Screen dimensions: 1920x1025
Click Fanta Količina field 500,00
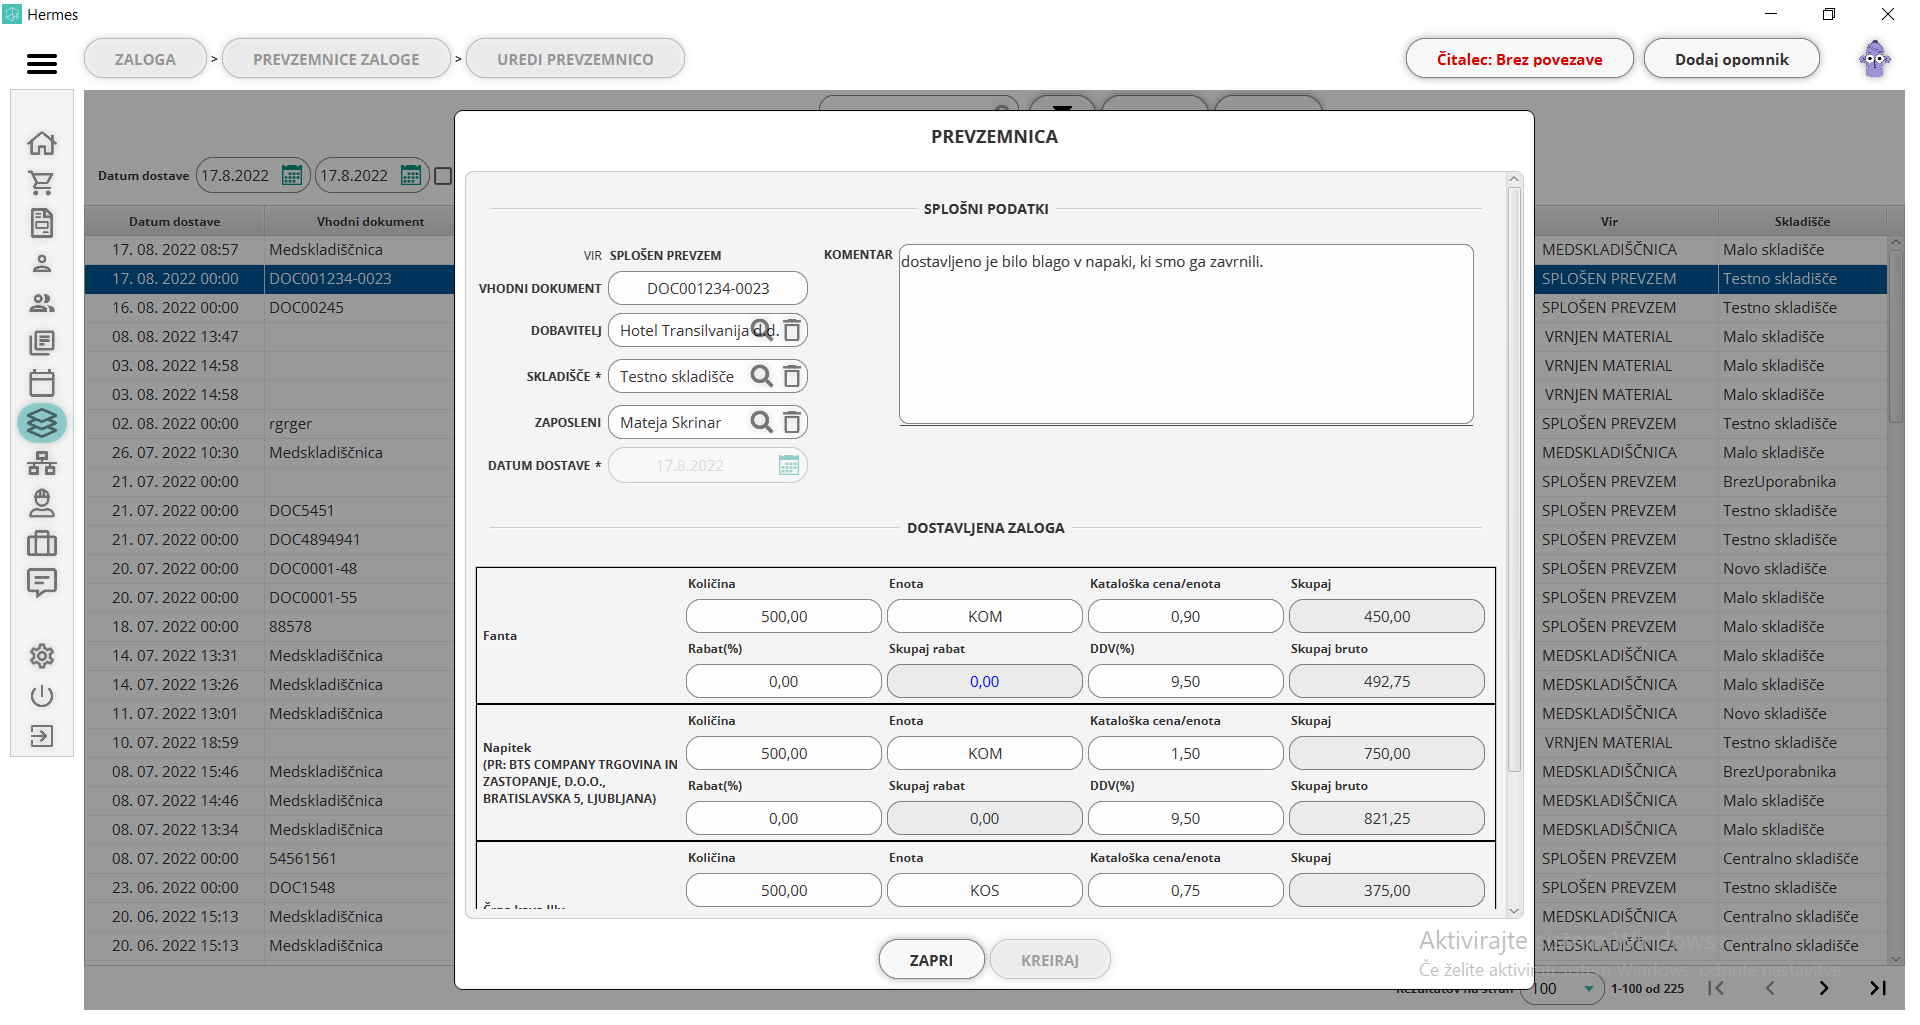pyautogui.click(x=784, y=616)
